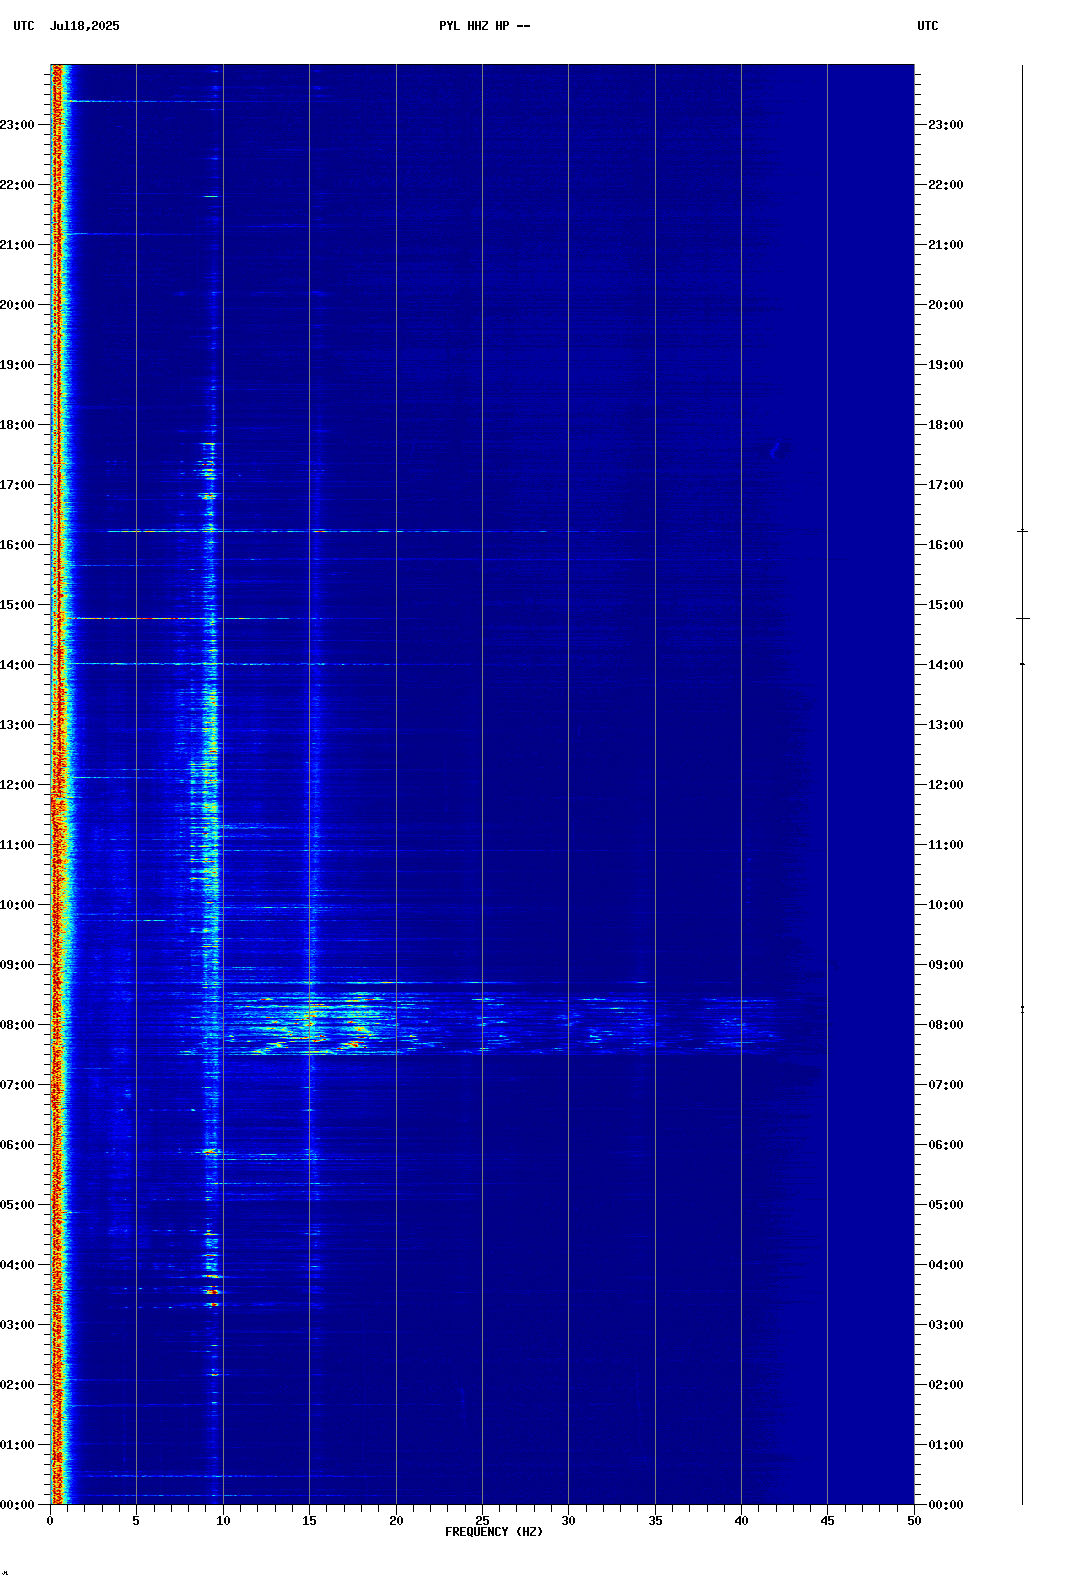Click the event tick near 14:45 on right trace
The height and width of the screenshot is (1584, 1066).
click(1022, 619)
